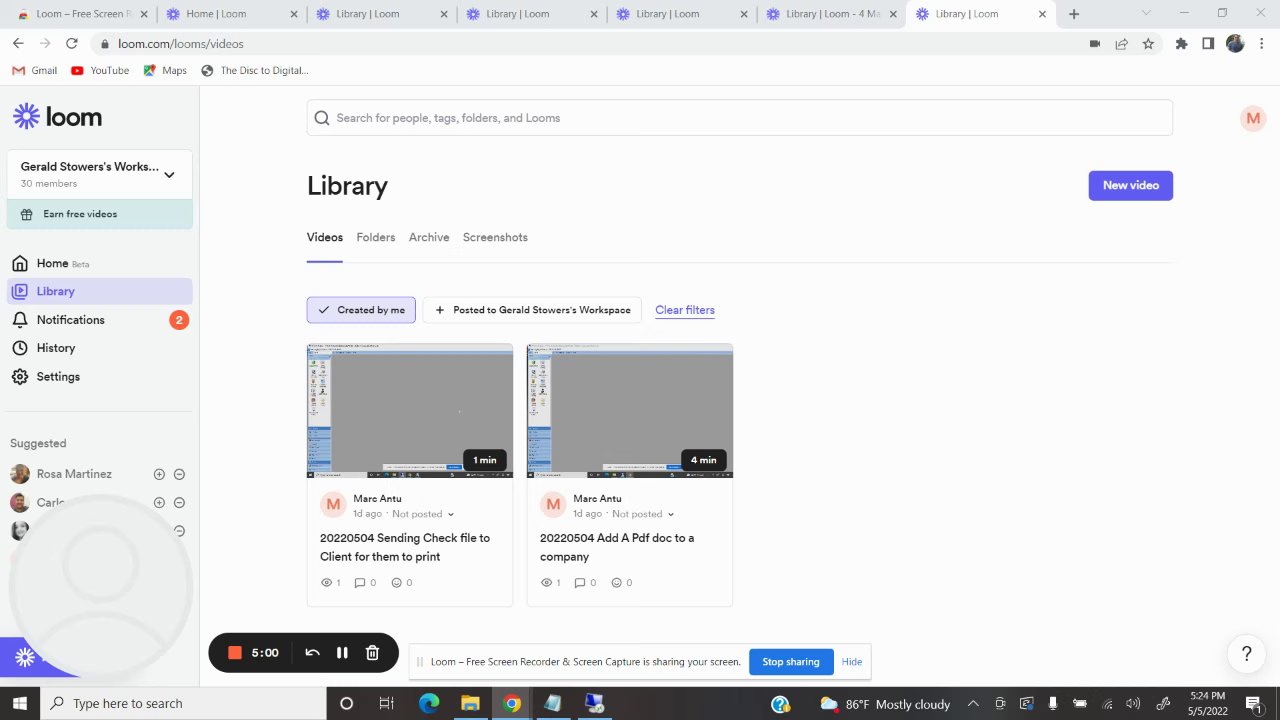This screenshot has height=720, width=1280.
Task: Open File Explorer from the taskbar
Action: 470,704
